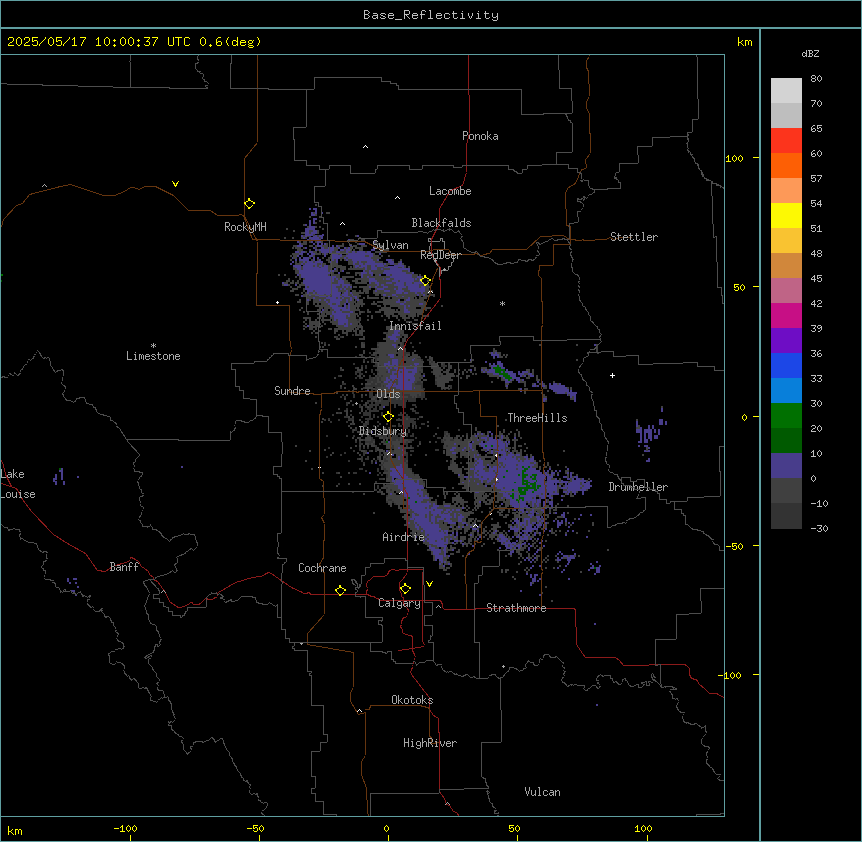Image resolution: width=862 pixels, height=842 pixels.
Task: Select the white 70-80 dBZ legend swatch
Action: click(786, 91)
